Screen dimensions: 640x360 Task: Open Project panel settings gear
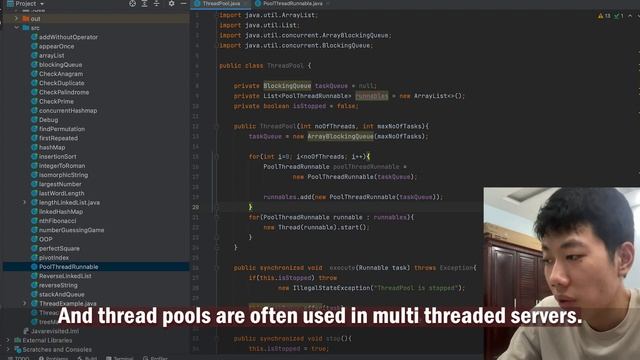coord(171,3)
